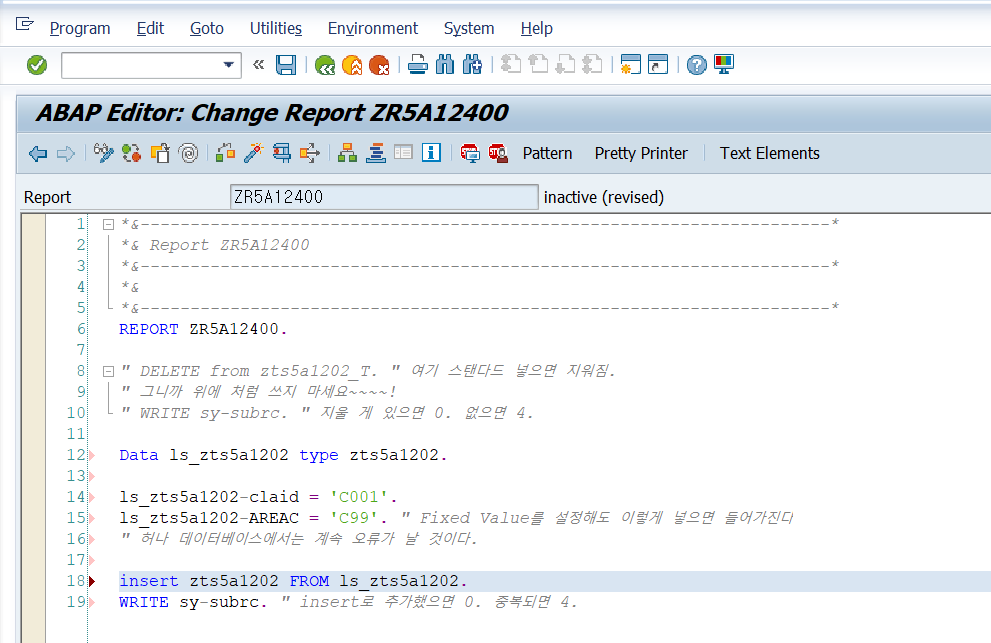Viewport: 991px width, 643px height.
Task: Print the report using the printer icon
Action: 418,64
